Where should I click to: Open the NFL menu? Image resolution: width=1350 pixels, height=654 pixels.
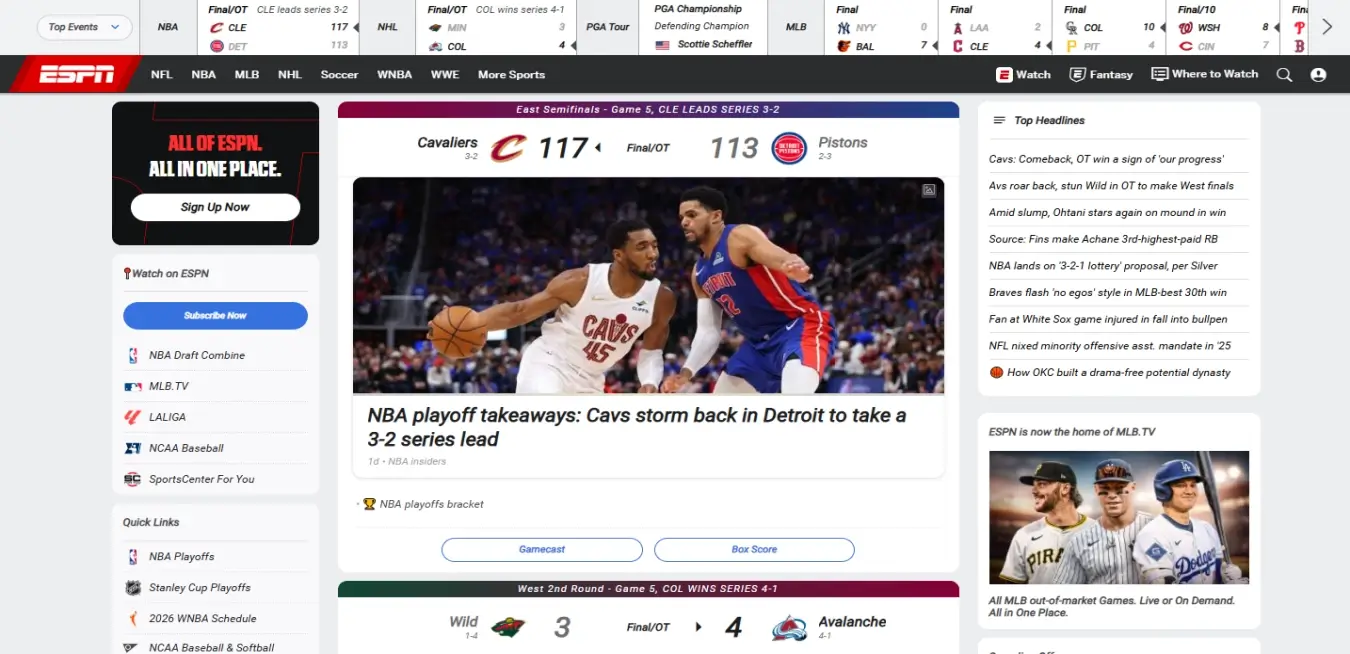(162, 74)
